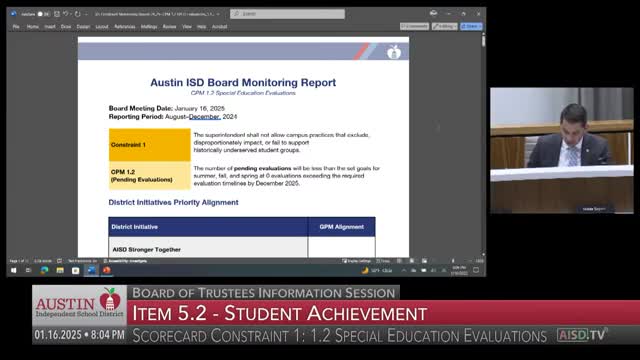
Task: Click the PowerPoint icon on the taskbar
Action: coord(107,270)
